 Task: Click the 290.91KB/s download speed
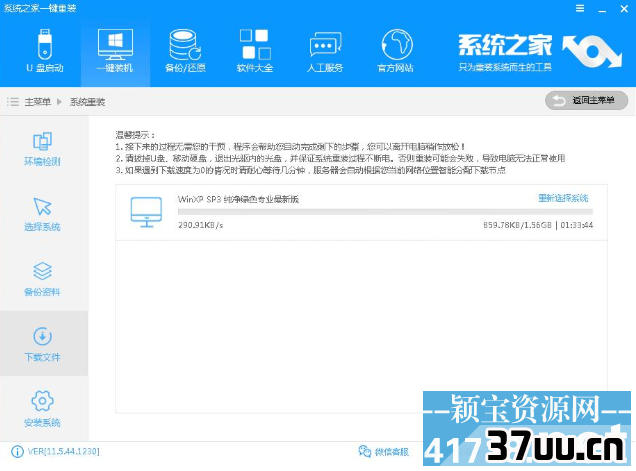(201, 225)
